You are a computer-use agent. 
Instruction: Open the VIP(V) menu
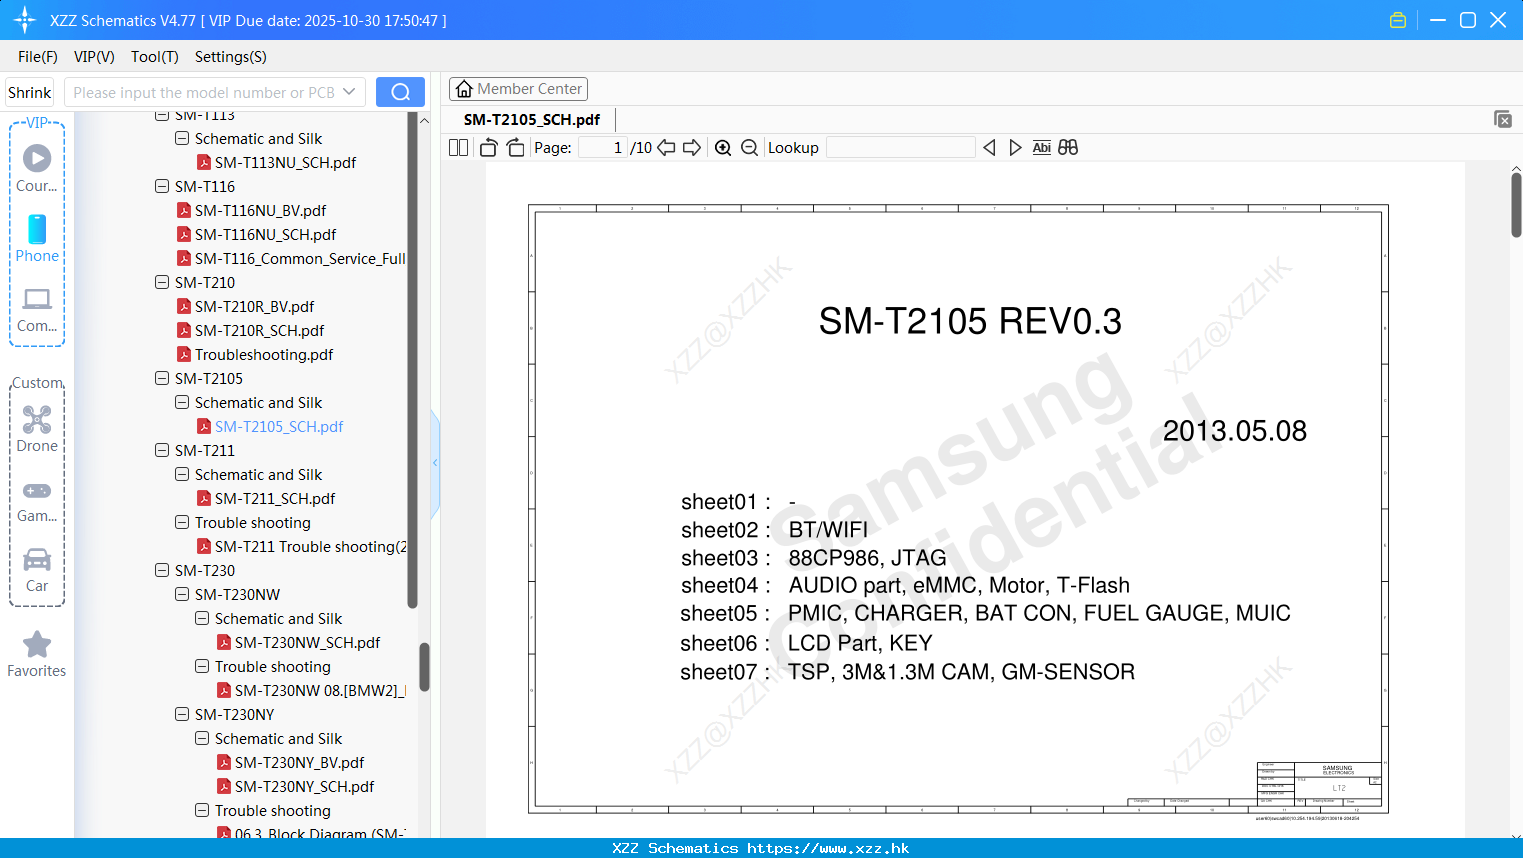point(94,57)
